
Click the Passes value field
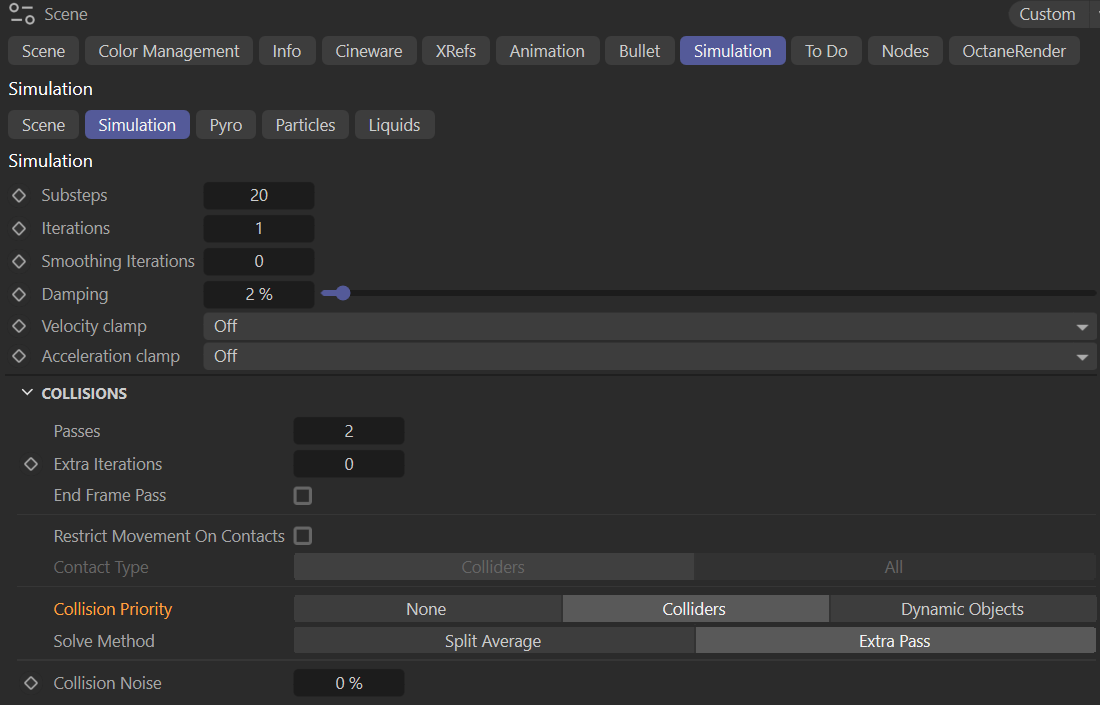[349, 432]
